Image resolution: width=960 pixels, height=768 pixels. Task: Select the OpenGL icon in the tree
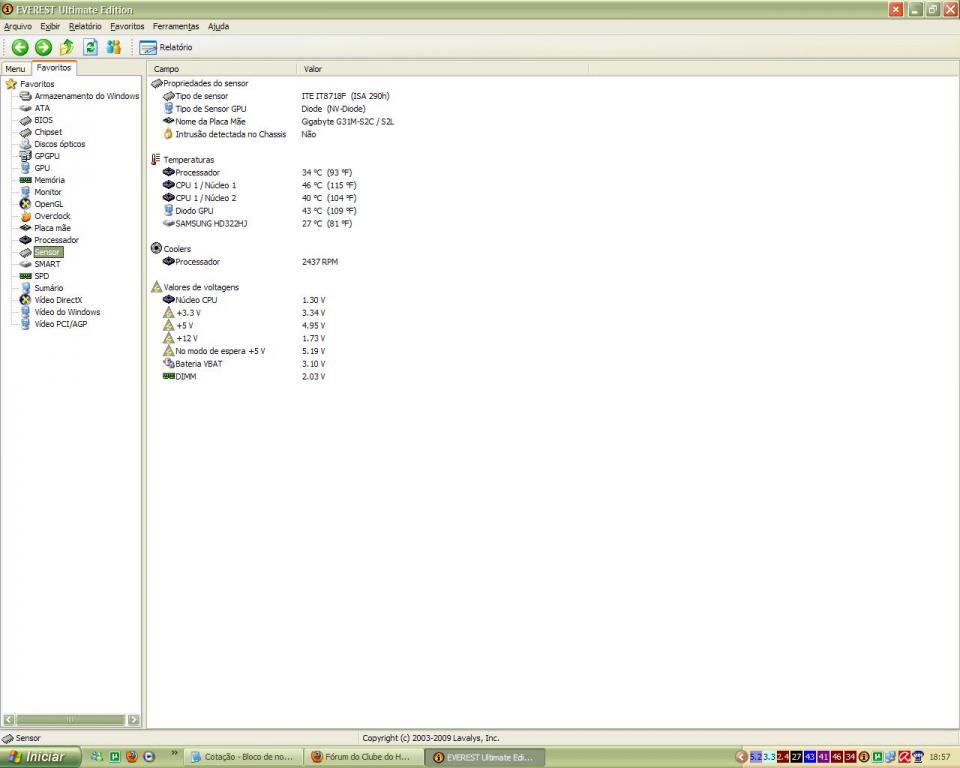(25, 204)
